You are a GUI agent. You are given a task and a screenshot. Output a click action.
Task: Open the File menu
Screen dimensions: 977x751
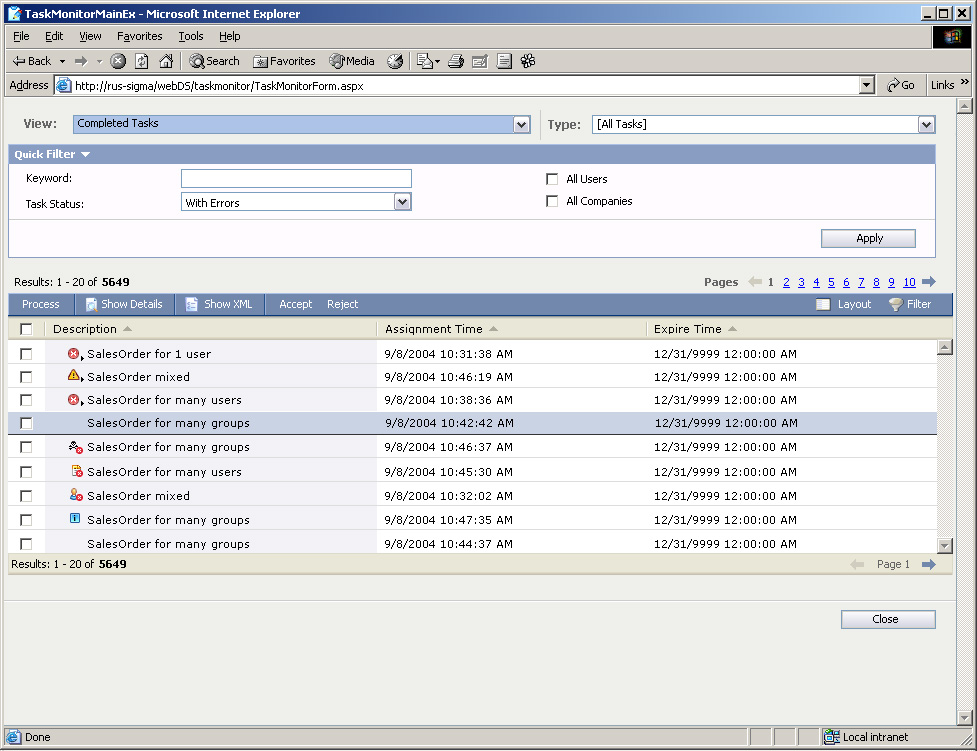point(21,36)
